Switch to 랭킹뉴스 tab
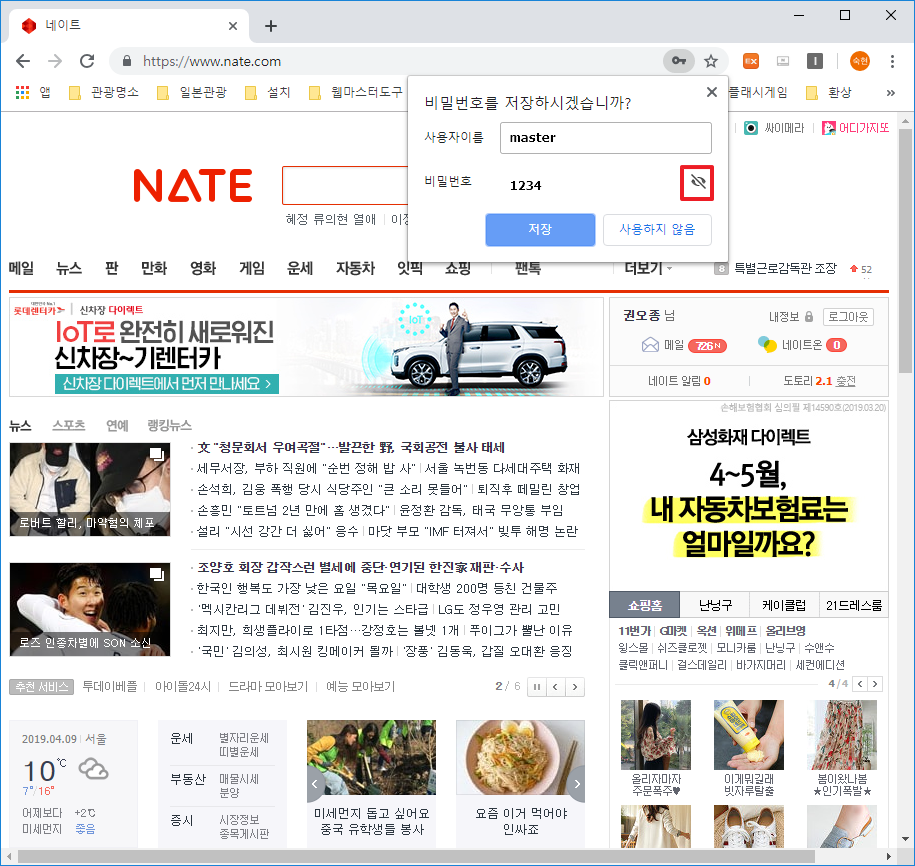Screen dimensions: 915x866 pos(169,425)
